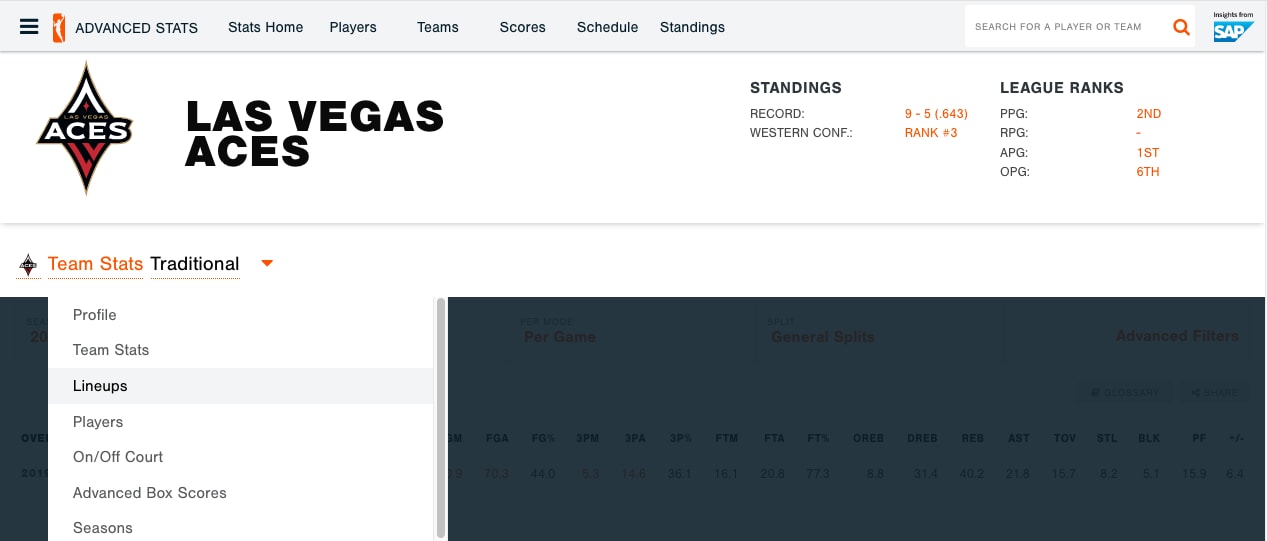
Task: Click the WNBA logo icon
Action: click(x=58, y=27)
